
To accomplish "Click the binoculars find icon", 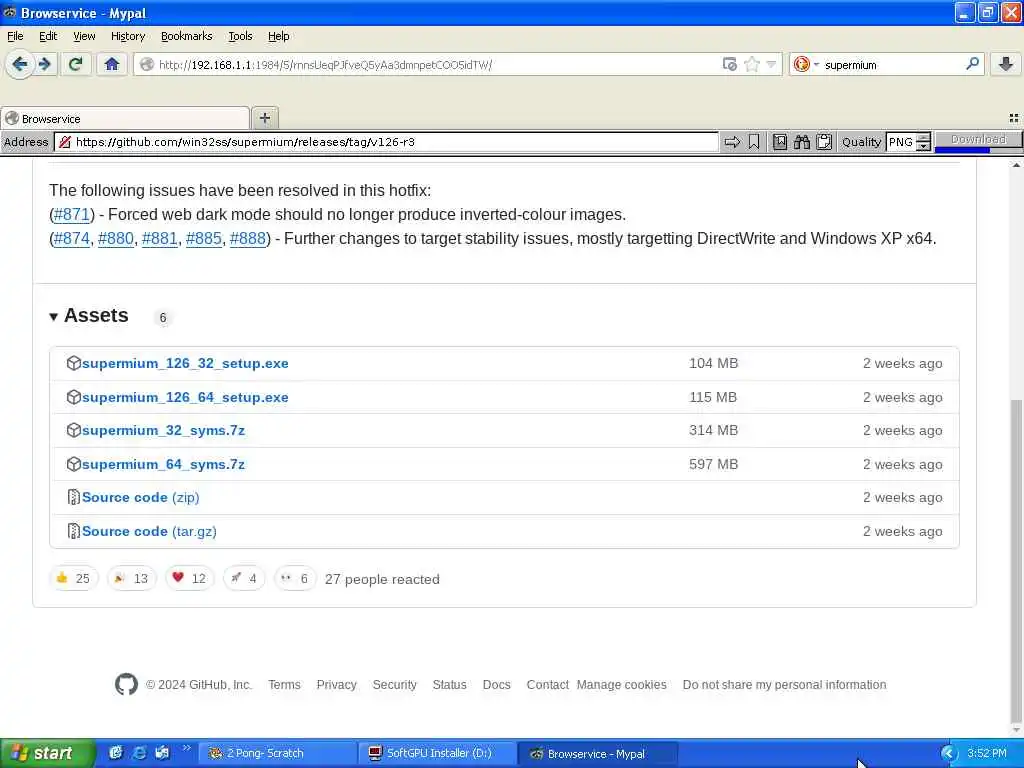I will (802, 142).
